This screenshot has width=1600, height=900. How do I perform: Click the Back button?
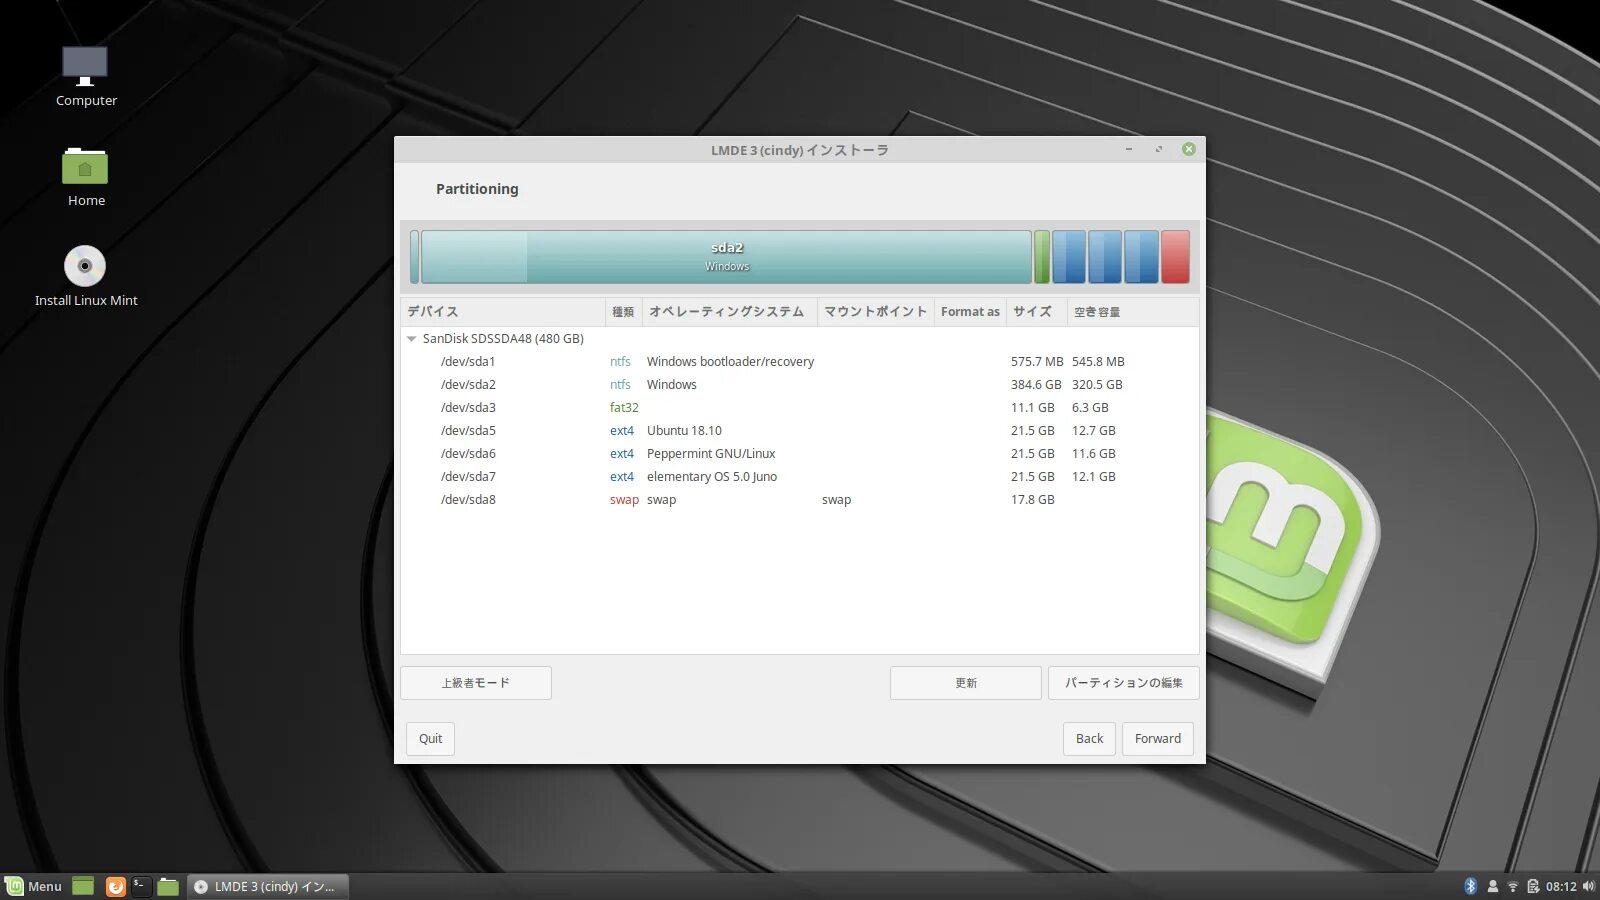tap(1089, 739)
